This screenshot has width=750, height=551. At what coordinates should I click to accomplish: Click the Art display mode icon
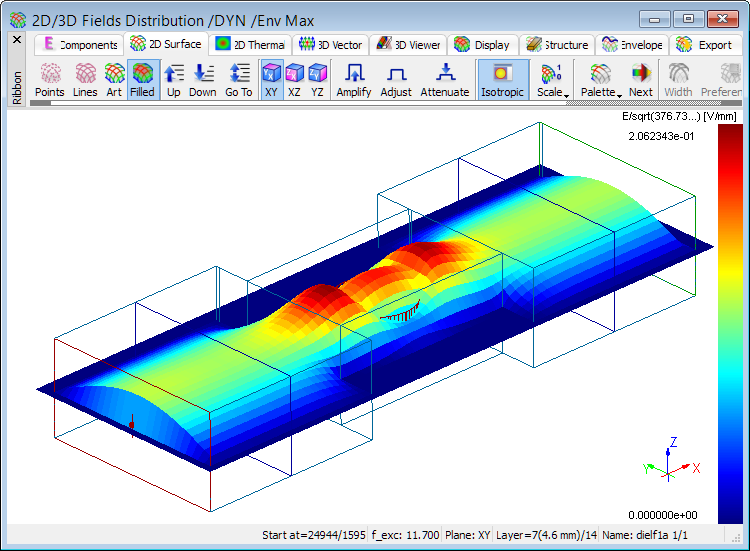tap(114, 80)
